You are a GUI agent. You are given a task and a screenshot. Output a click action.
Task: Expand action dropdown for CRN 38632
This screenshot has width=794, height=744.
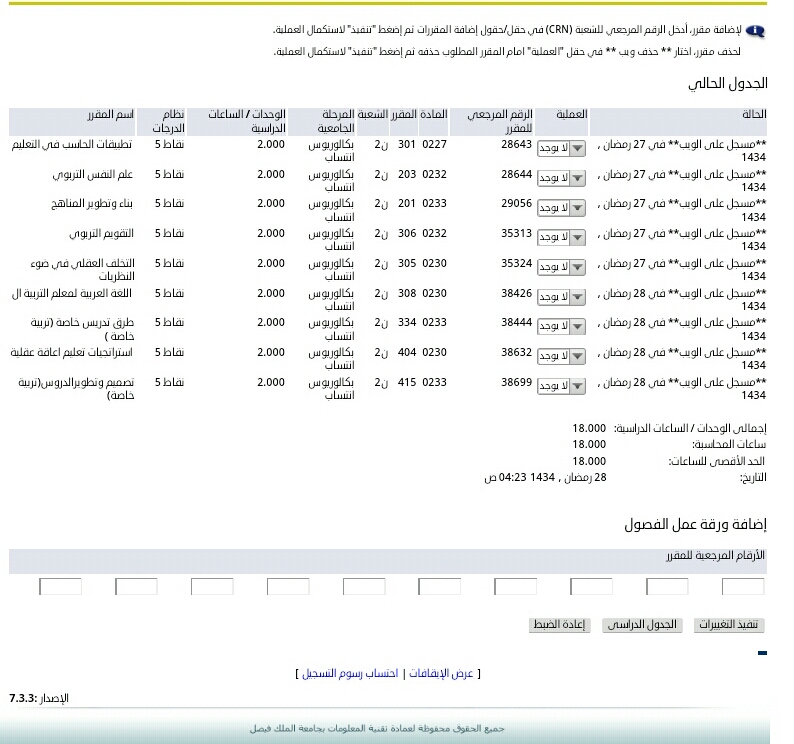[562, 356]
